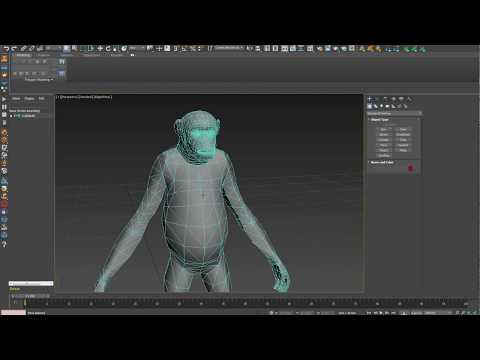
Task: Click the pink MAXScript mini listener box
Action: 13,312
